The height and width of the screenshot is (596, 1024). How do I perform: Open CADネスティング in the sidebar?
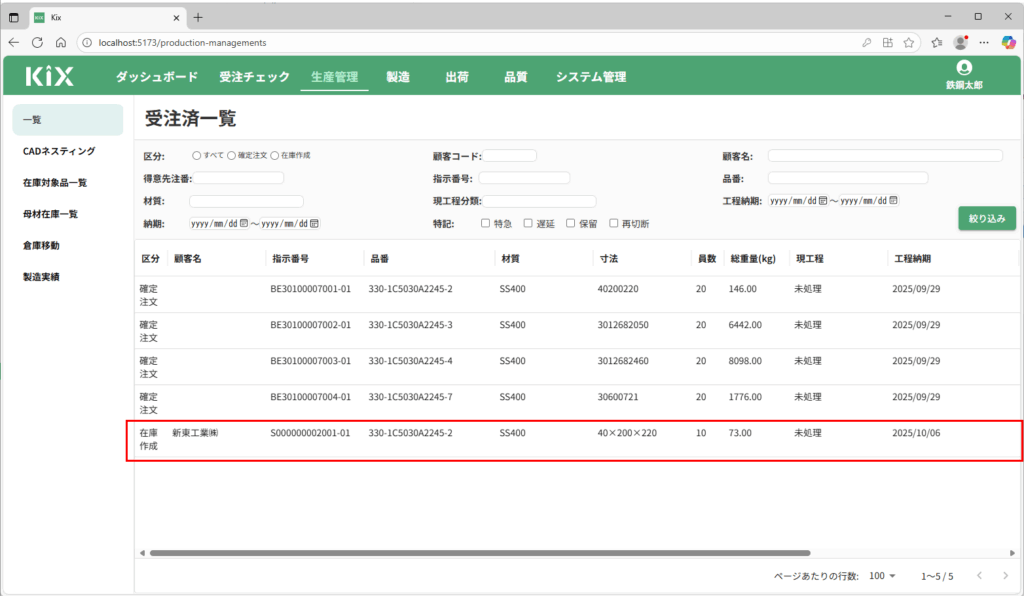click(59, 151)
